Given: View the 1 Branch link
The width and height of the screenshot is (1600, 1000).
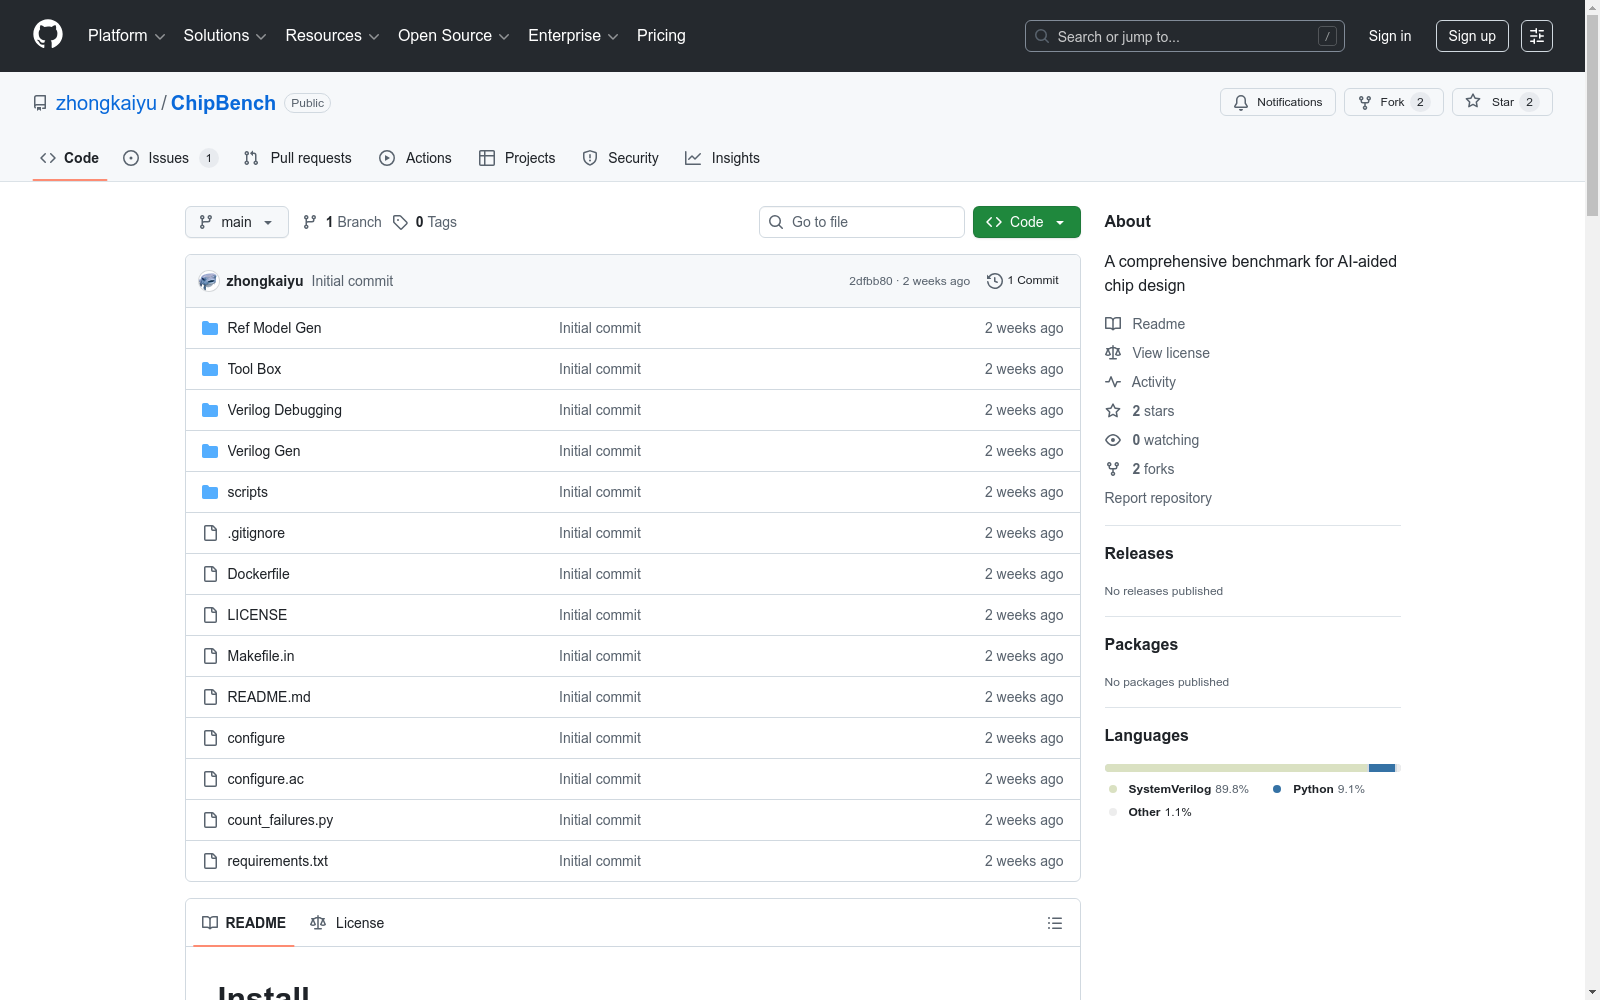Looking at the screenshot, I should point(342,222).
